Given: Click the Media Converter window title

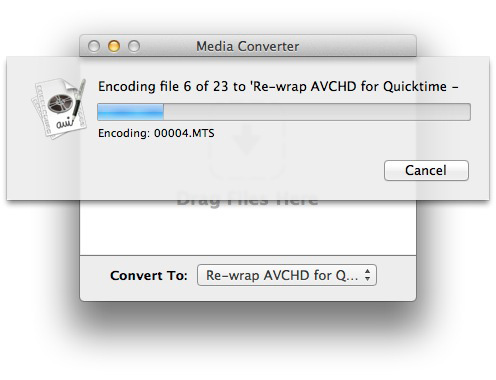Looking at the screenshot, I should pyautogui.click(x=247, y=46).
